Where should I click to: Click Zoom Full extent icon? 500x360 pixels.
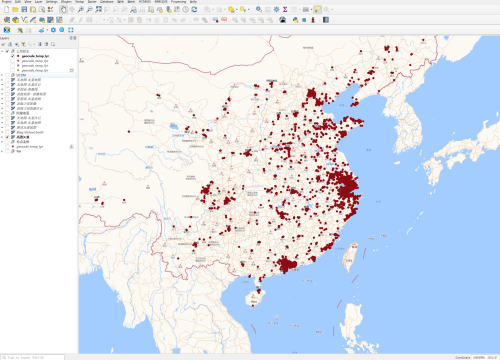coord(98,10)
